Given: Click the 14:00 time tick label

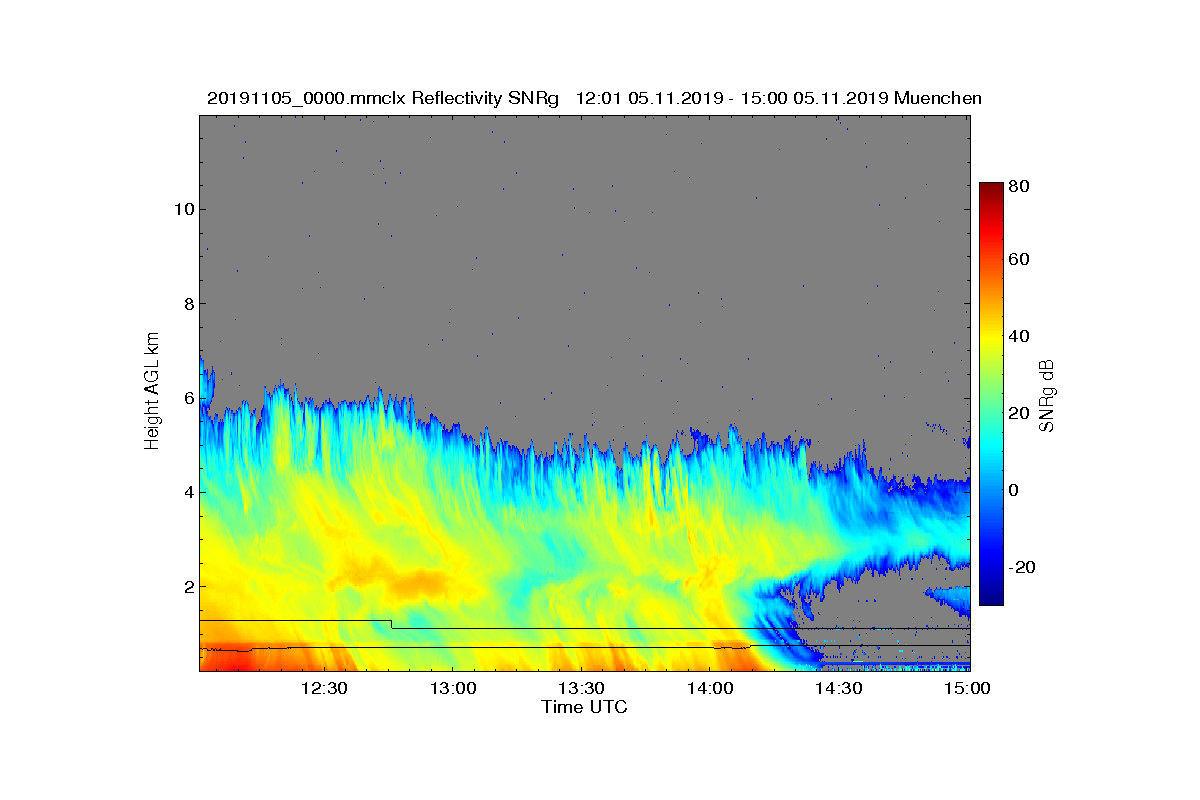Looking at the screenshot, I should (x=710, y=688).
